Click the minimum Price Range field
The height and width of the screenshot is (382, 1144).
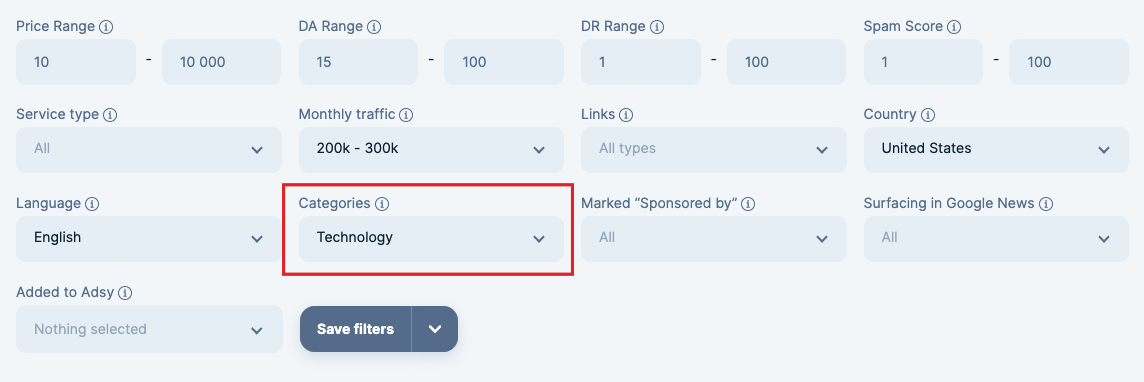tap(76, 62)
